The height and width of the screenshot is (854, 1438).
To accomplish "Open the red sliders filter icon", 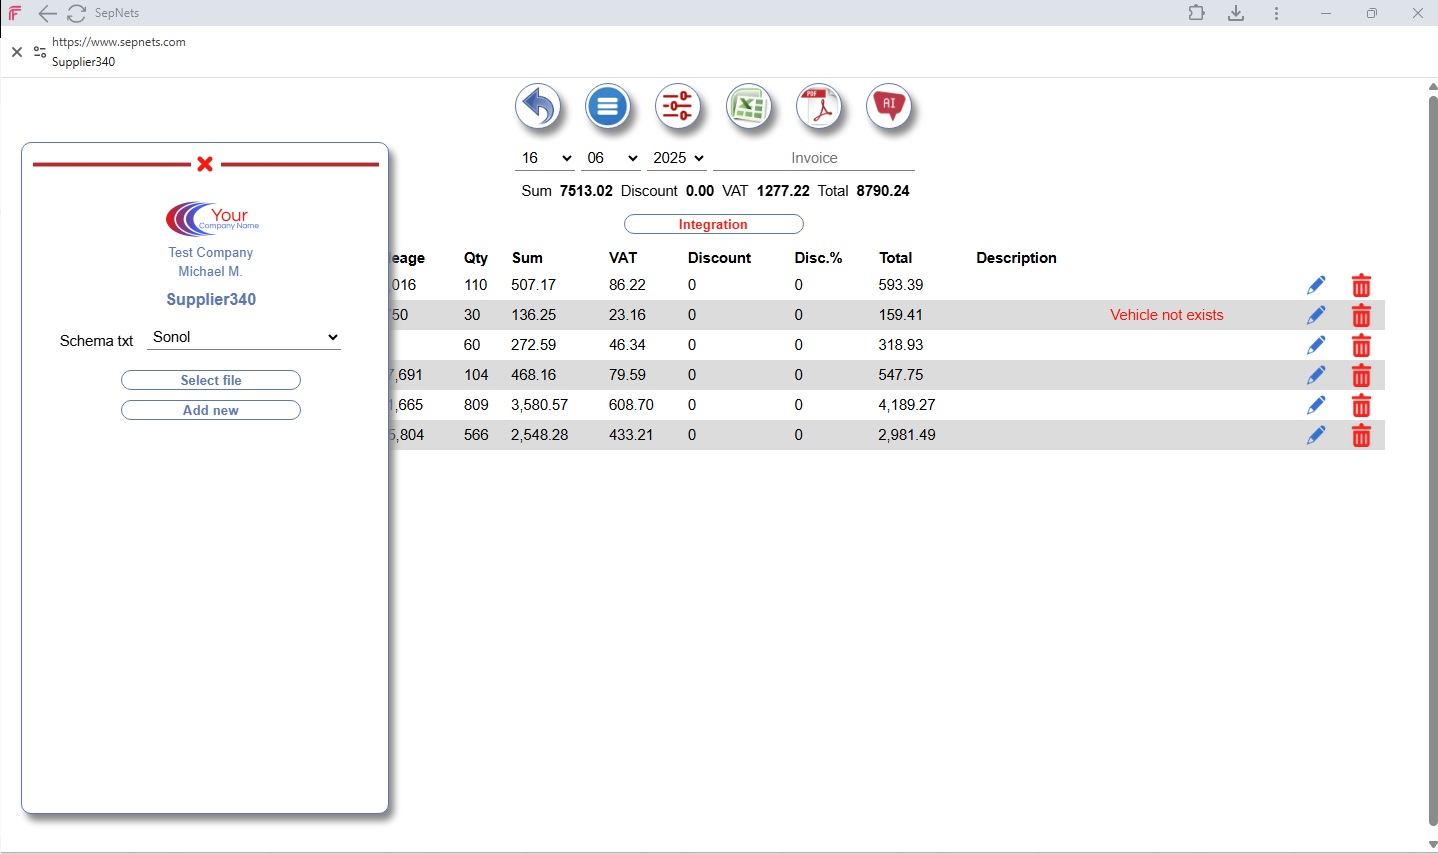I will click(x=678, y=105).
